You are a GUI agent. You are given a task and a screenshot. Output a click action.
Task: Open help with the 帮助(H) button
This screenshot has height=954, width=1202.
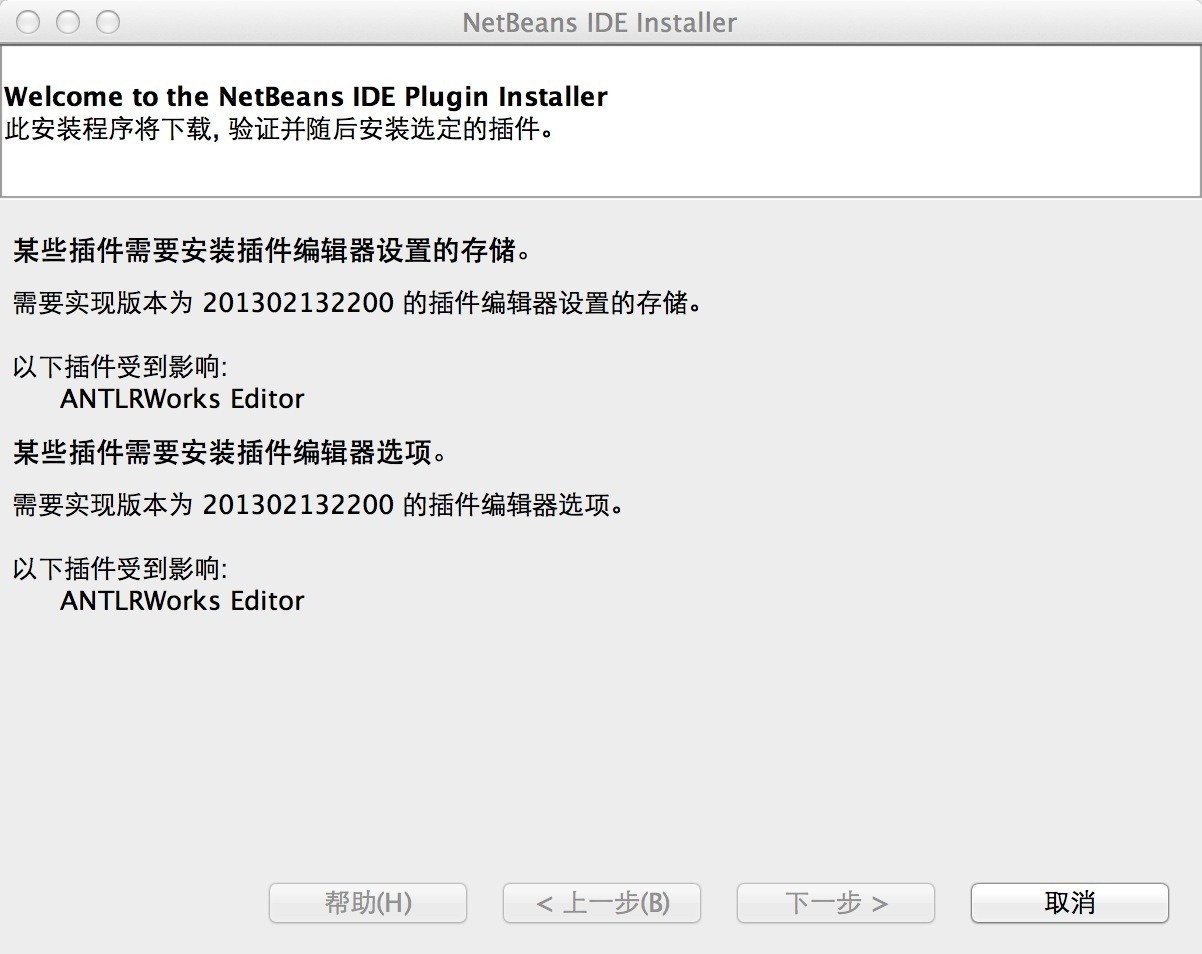(x=368, y=903)
